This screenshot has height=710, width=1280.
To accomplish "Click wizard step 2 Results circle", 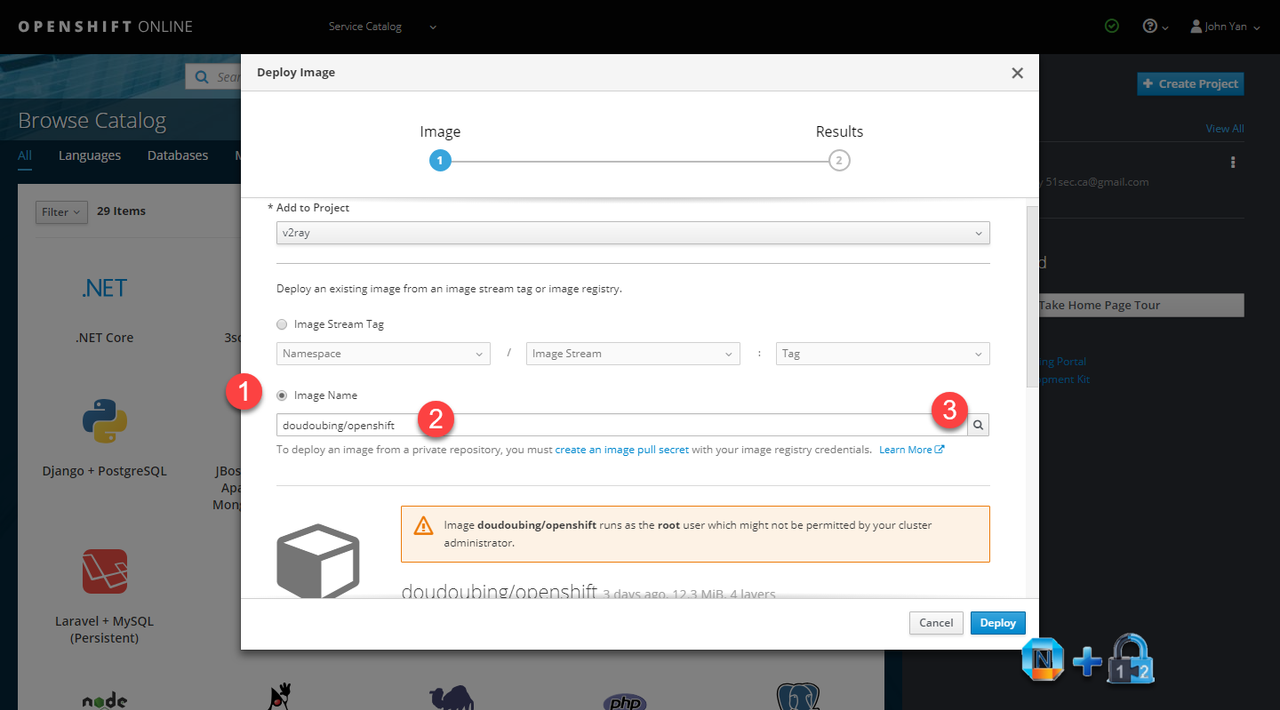I will click(839, 160).
